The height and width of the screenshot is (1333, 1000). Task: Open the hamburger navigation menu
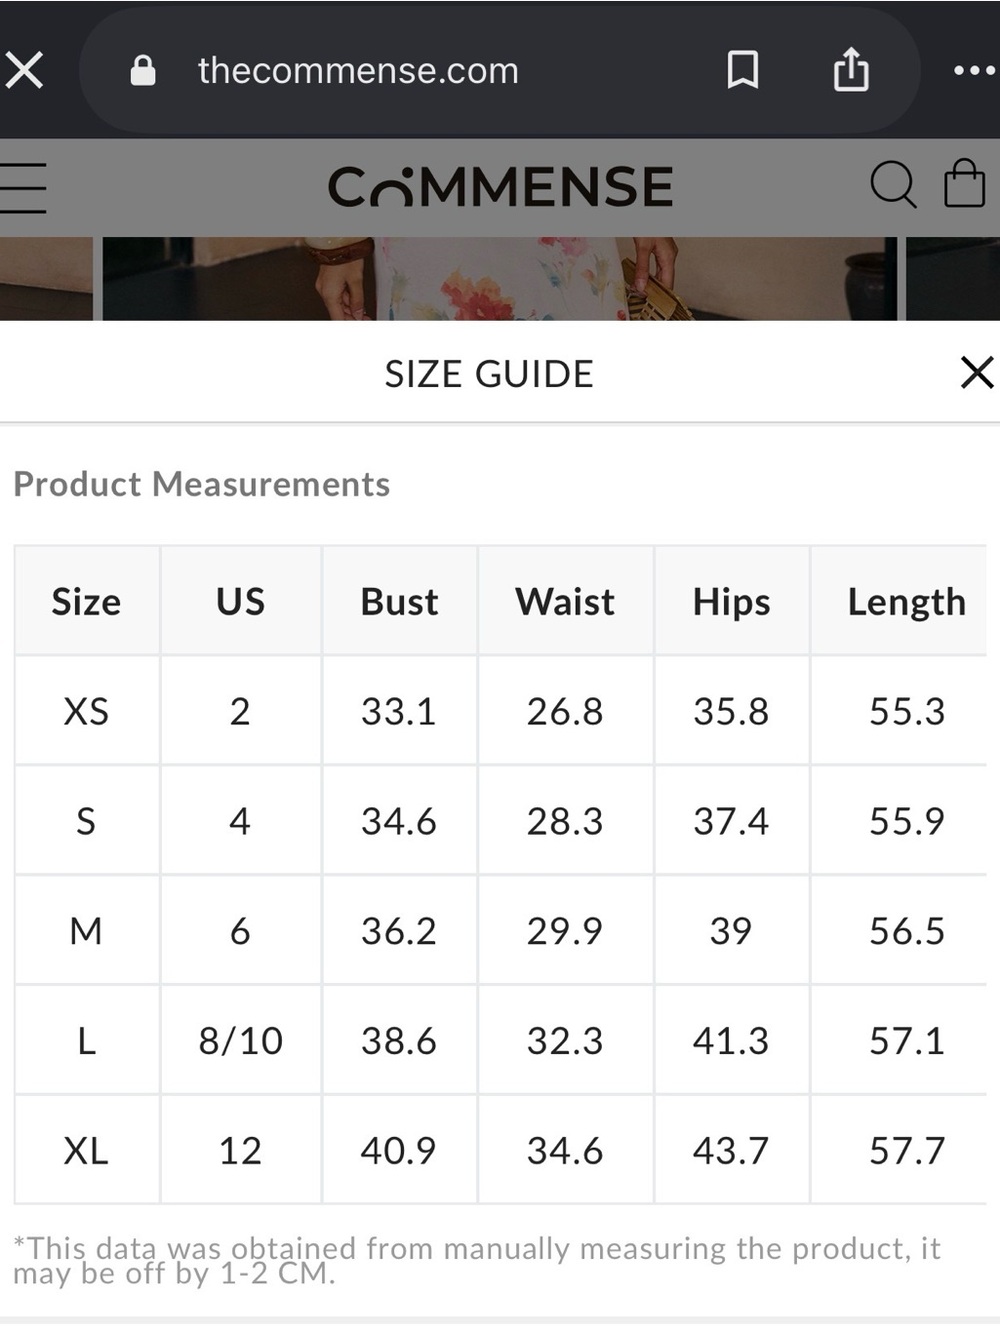(x=23, y=188)
